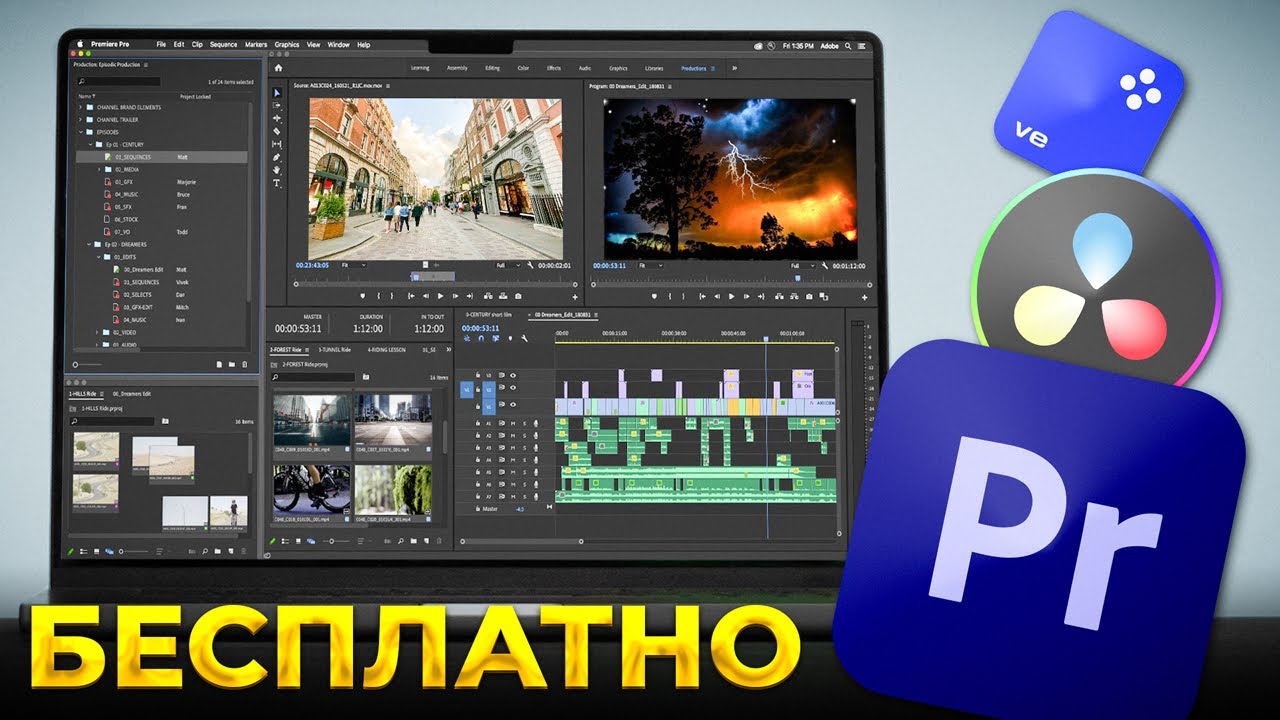
Task: Add marker in Source monitor
Action: 362,296
